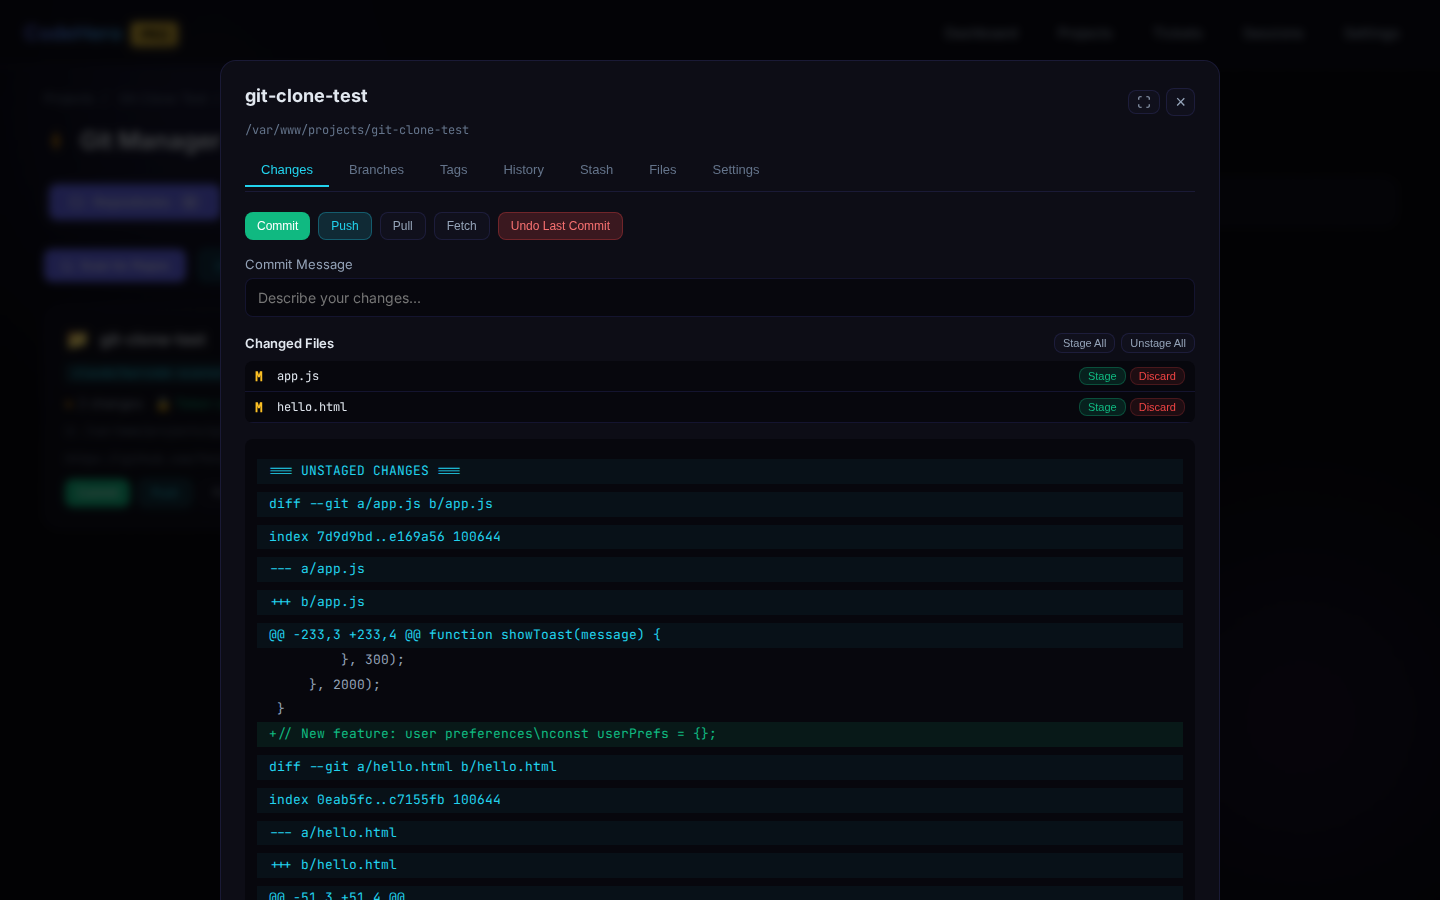Focus the commit message input field
The width and height of the screenshot is (1440, 900).
719,298
